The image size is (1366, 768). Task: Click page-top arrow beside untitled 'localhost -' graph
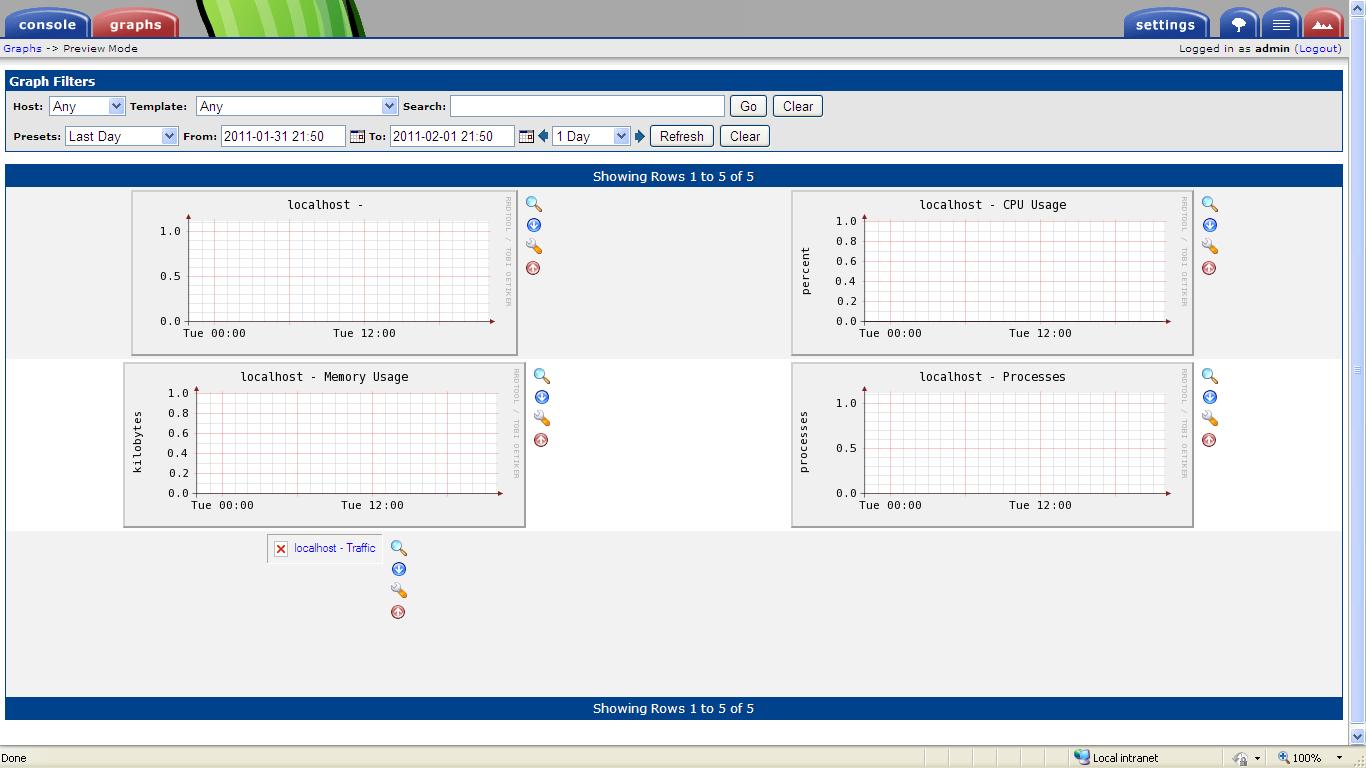(533, 268)
